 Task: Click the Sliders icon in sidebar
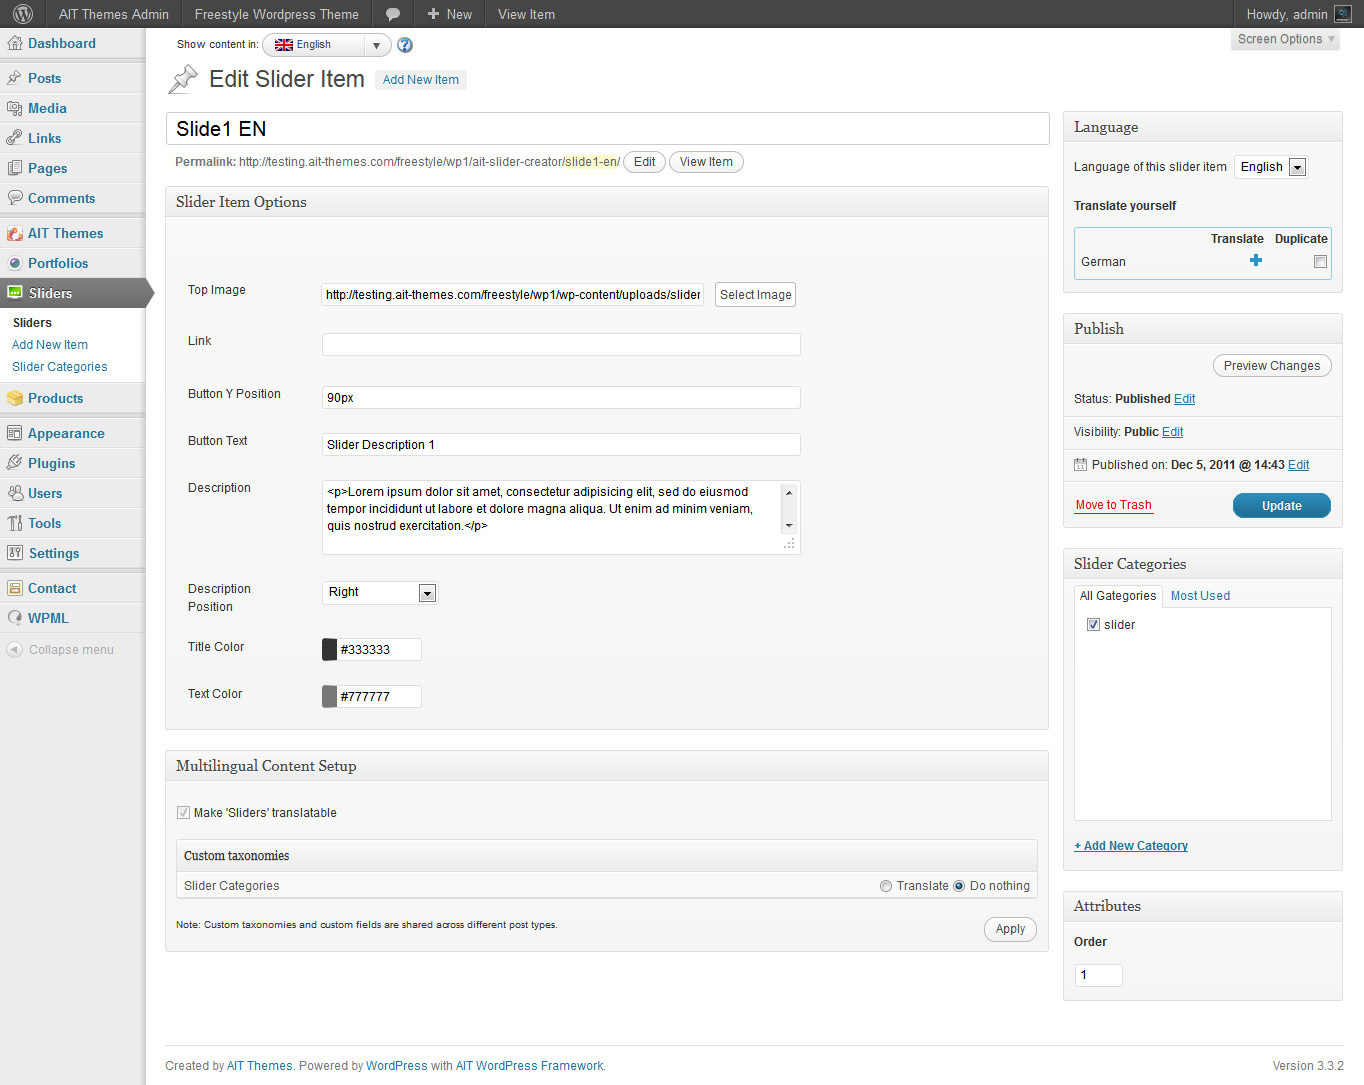(x=14, y=293)
